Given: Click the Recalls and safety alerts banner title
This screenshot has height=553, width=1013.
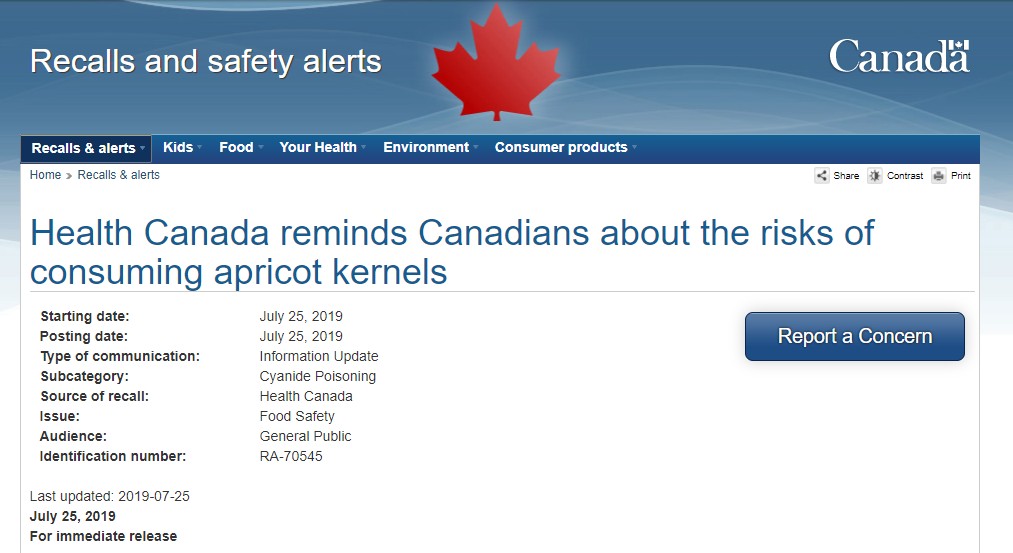Looking at the screenshot, I should coord(205,62).
